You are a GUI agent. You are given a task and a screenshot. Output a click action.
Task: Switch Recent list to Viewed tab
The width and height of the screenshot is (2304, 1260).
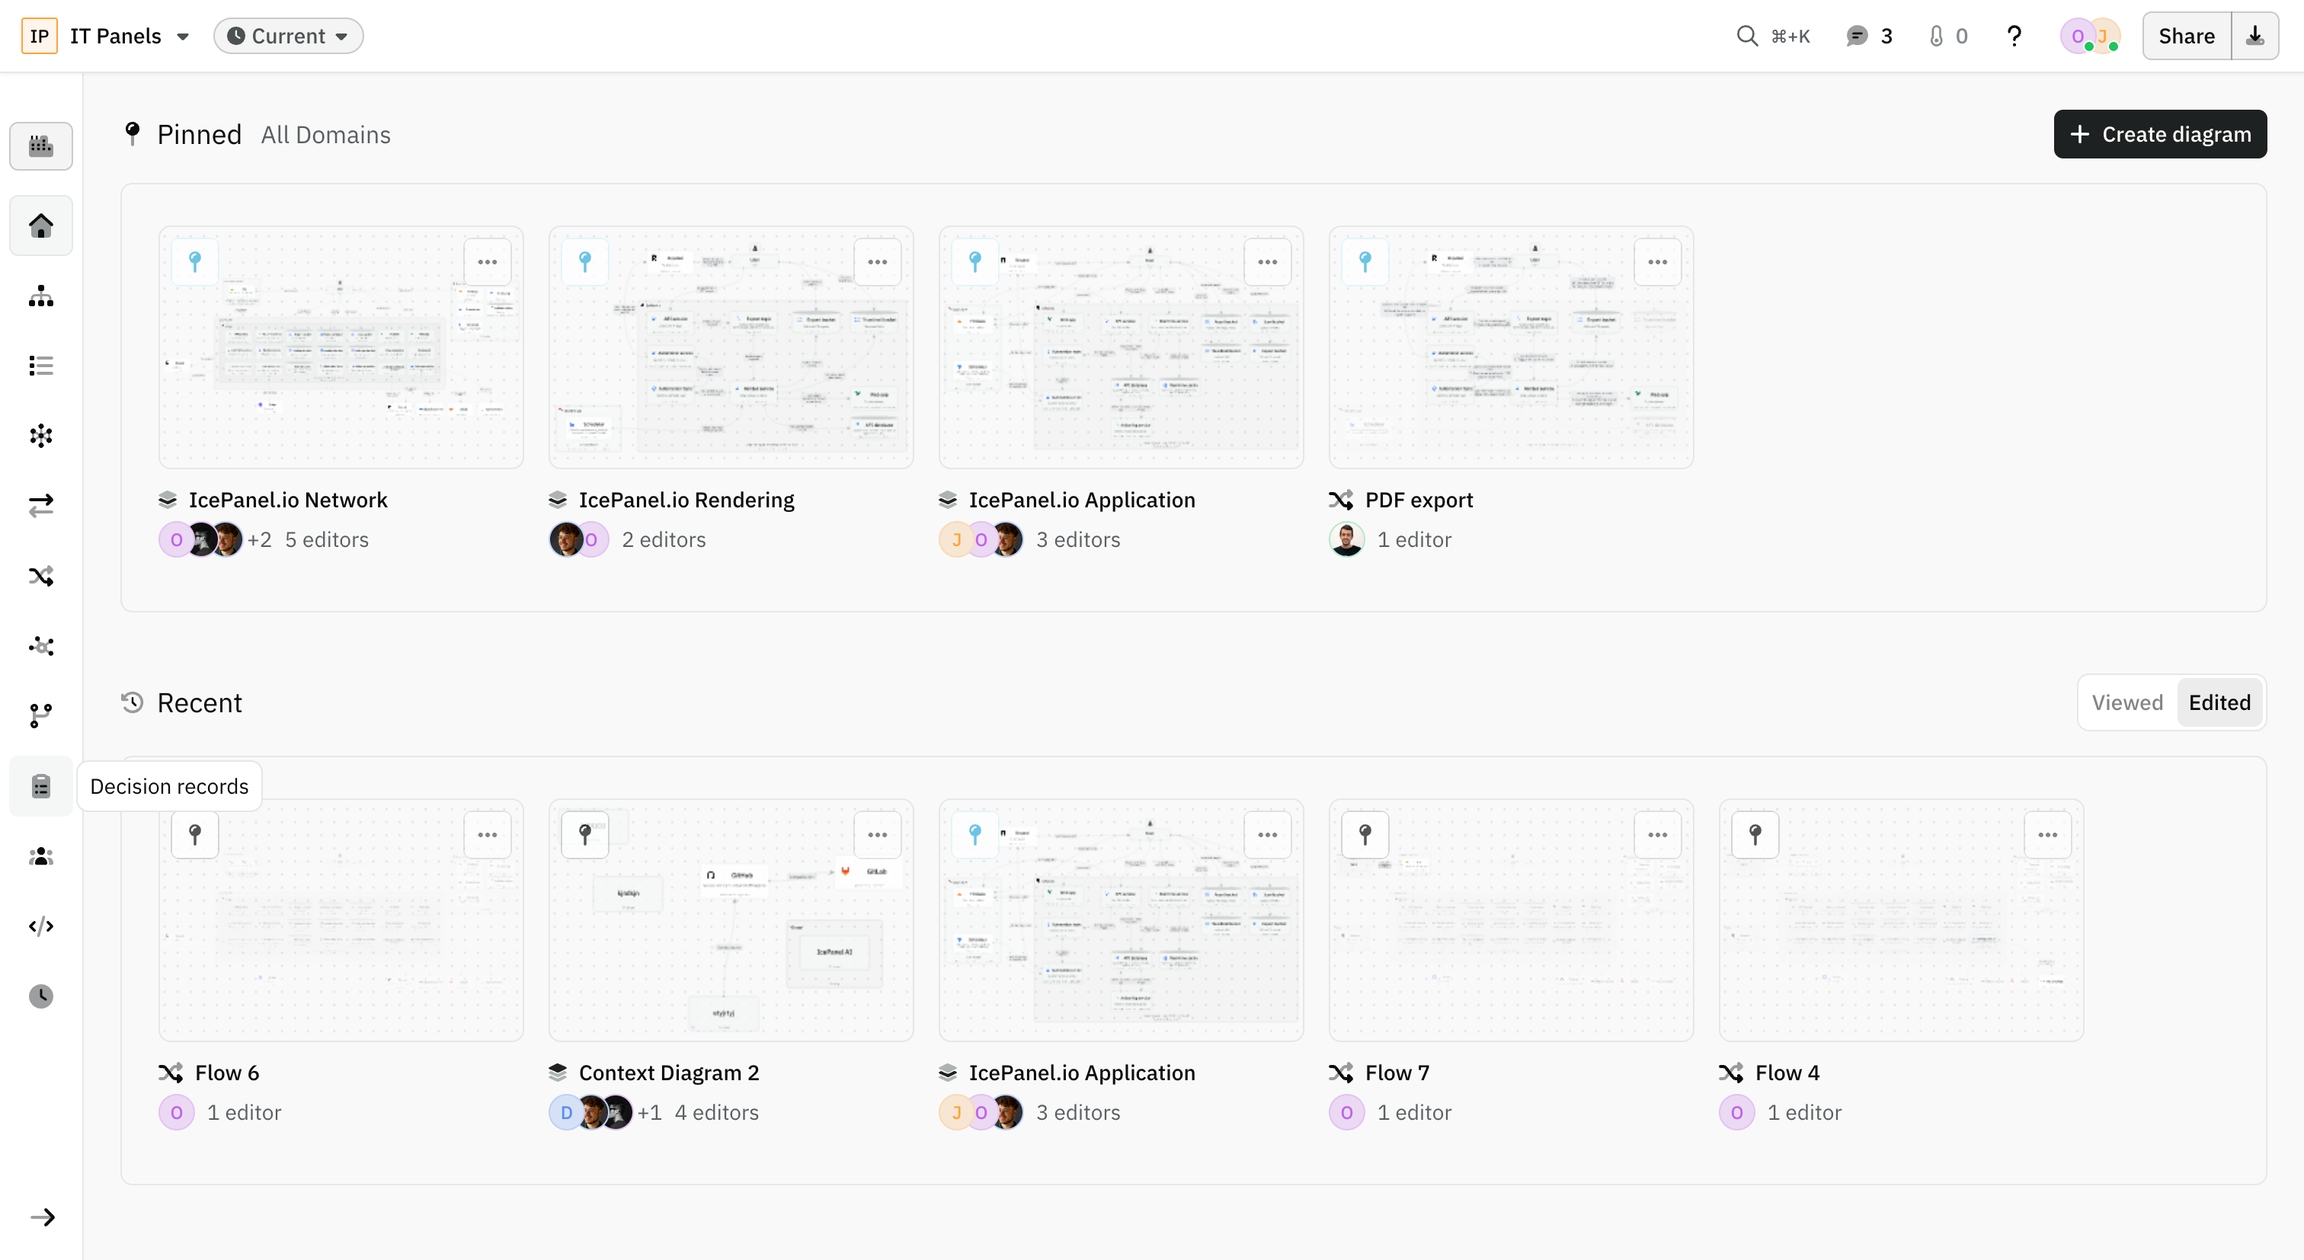[x=2127, y=703]
